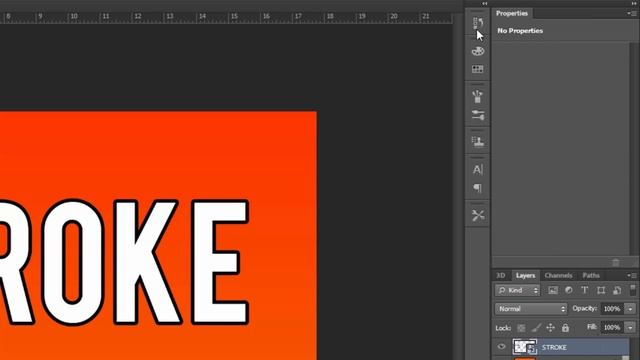Screen dimensions: 640x360
Task: Open the Kind filter dropdown
Action: (x=518, y=290)
